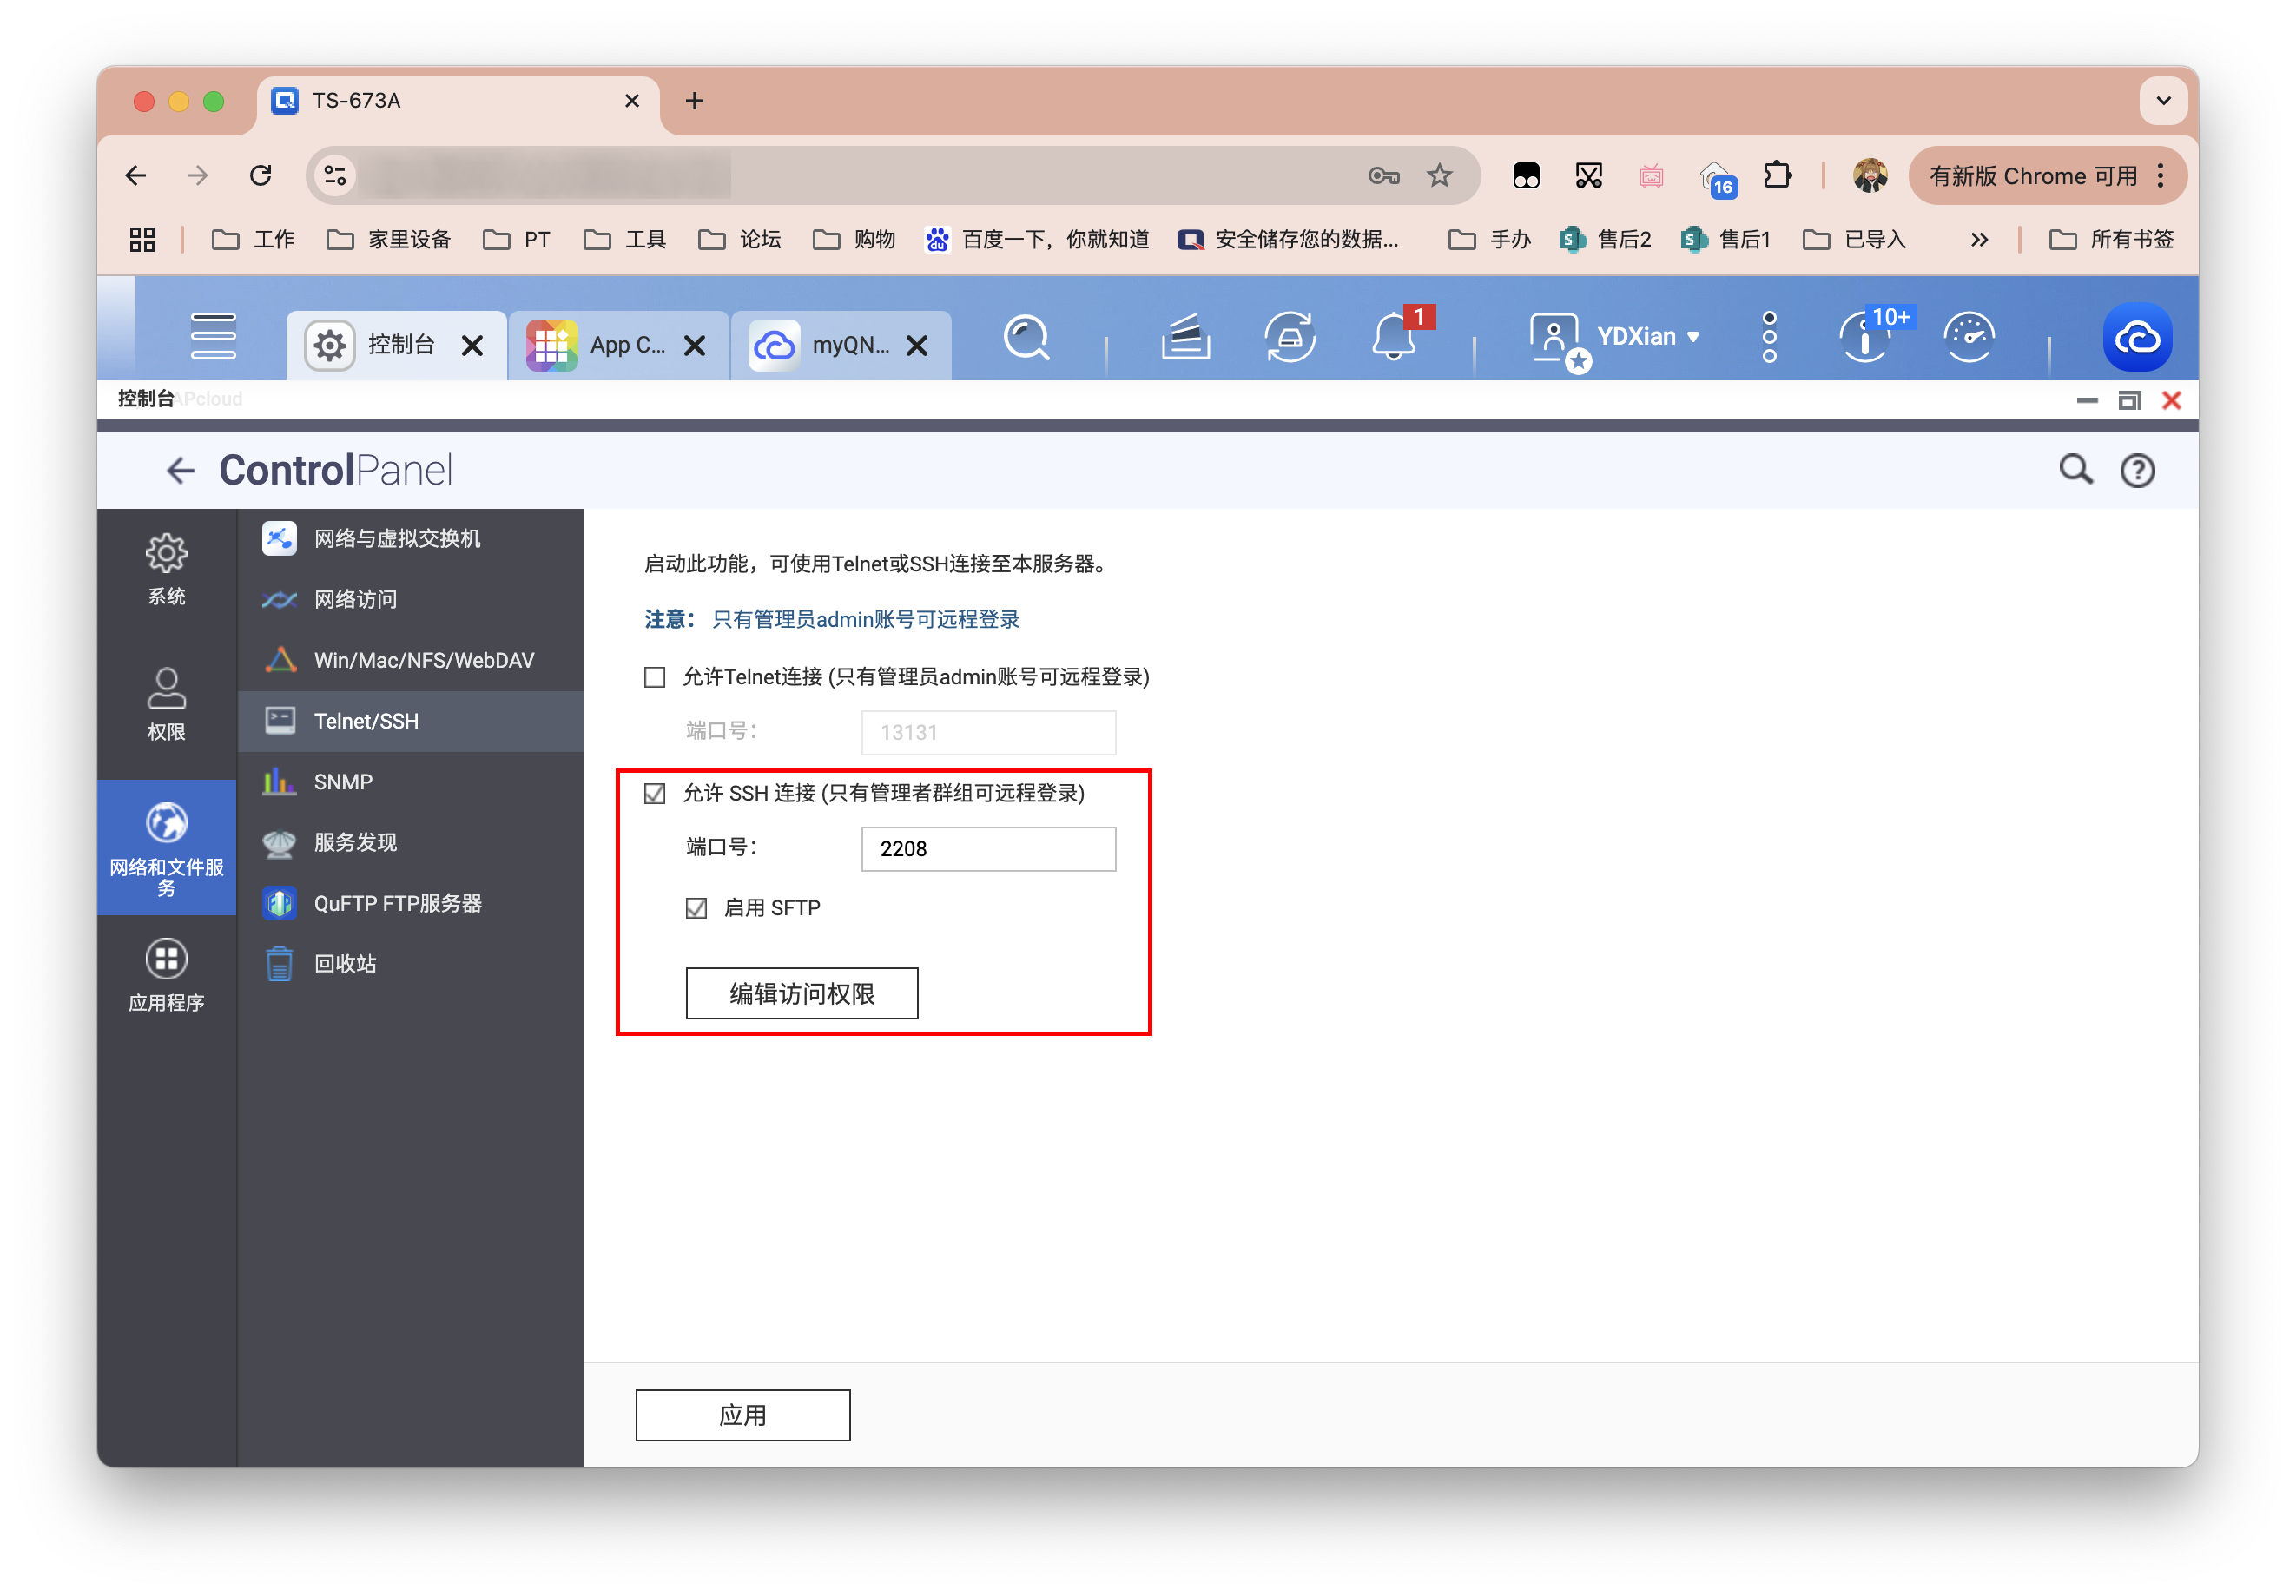This screenshot has height=1596, width=2296.
Task: Open 有新版 Chrome 可用 menu
Action: [2048, 176]
